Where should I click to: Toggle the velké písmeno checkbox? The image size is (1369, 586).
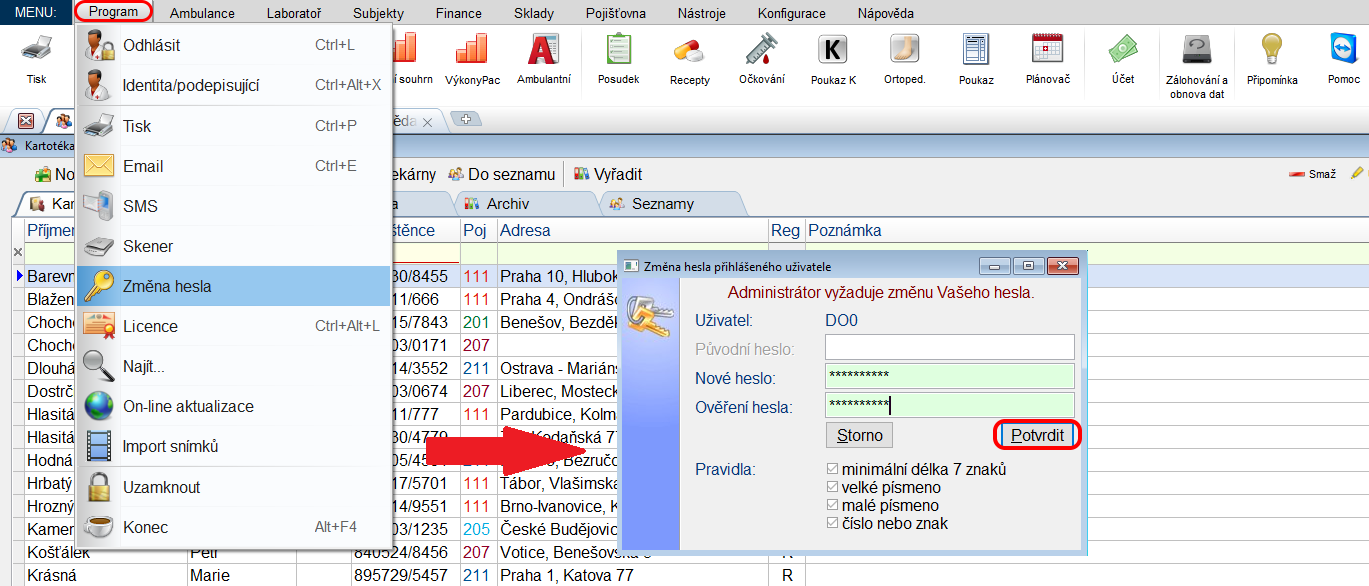(x=832, y=487)
